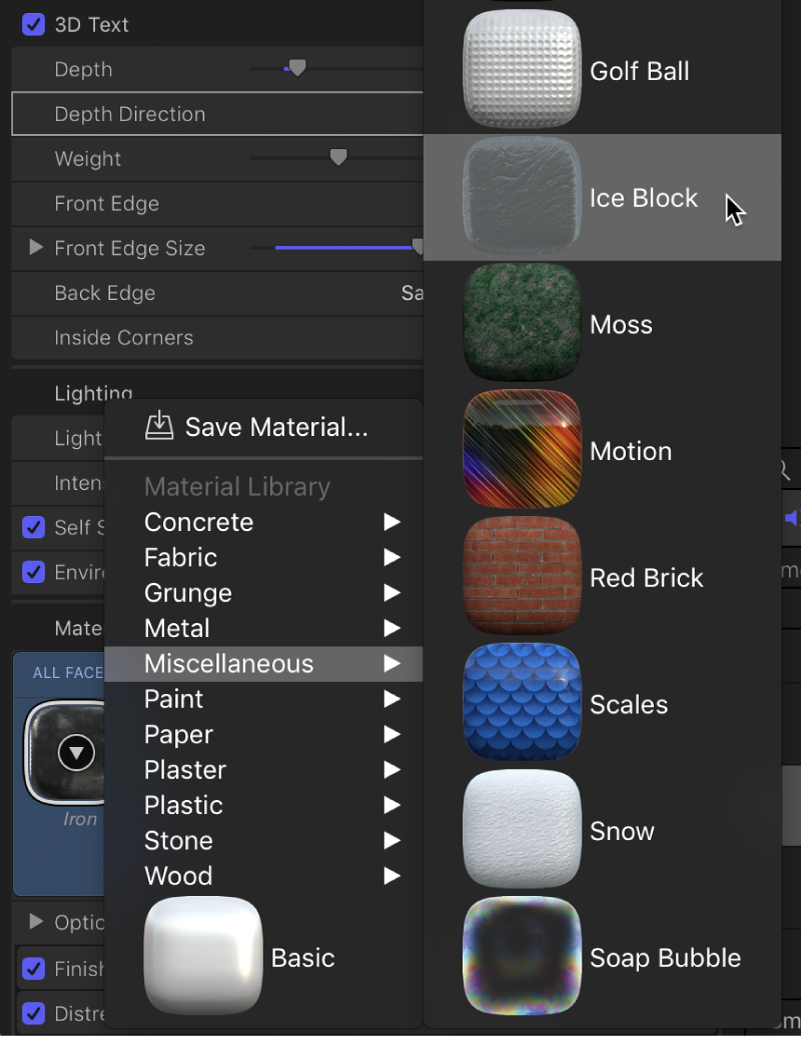Click the blue speaker icon on right edge
This screenshot has height=1037, width=801.
[x=792, y=518]
